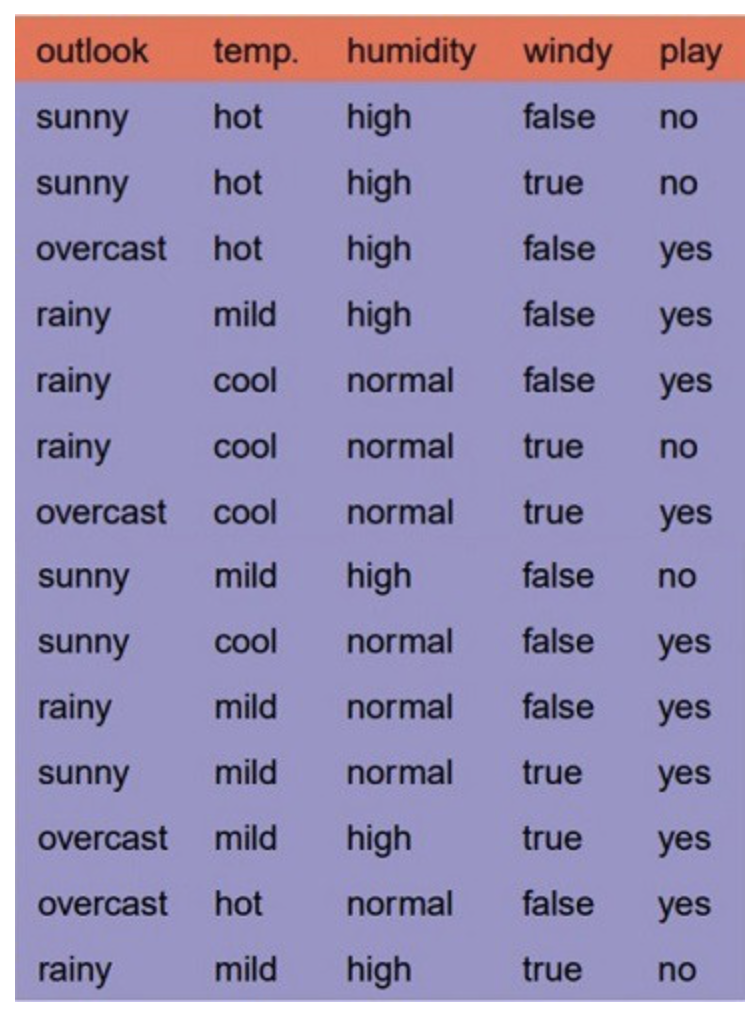Click 'cool' in the sunny, cool row
This screenshot has height=1016, width=756.
244,642
